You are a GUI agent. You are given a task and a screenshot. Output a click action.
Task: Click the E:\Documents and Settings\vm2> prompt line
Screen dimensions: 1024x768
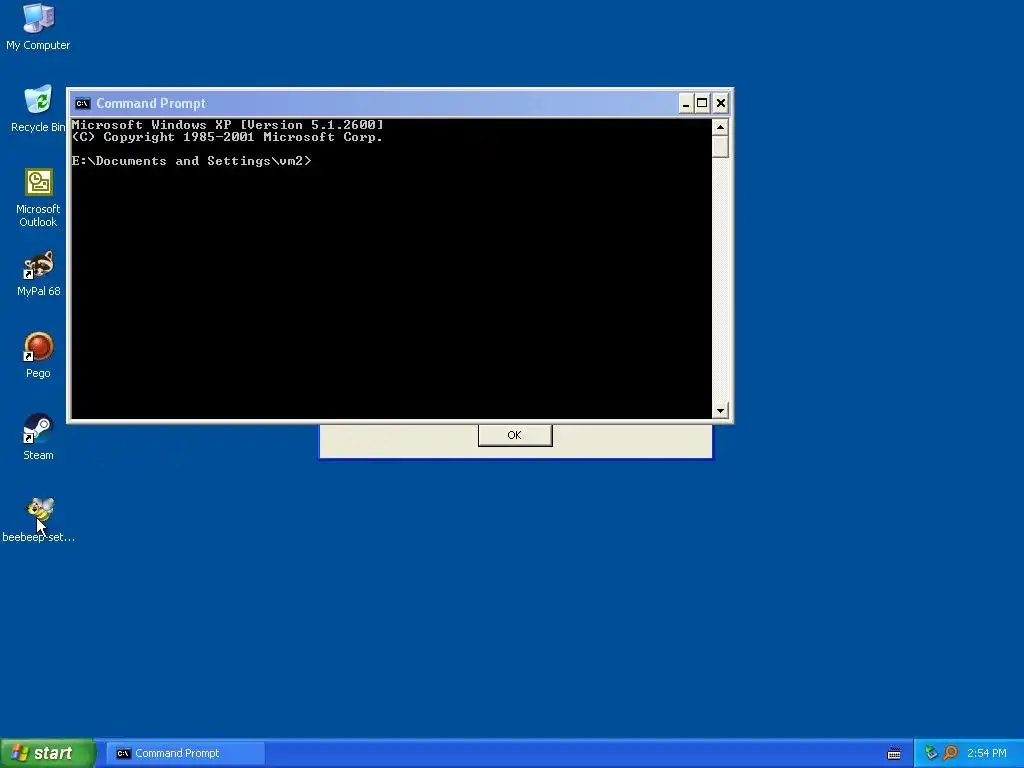pyautogui.click(x=192, y=161)
